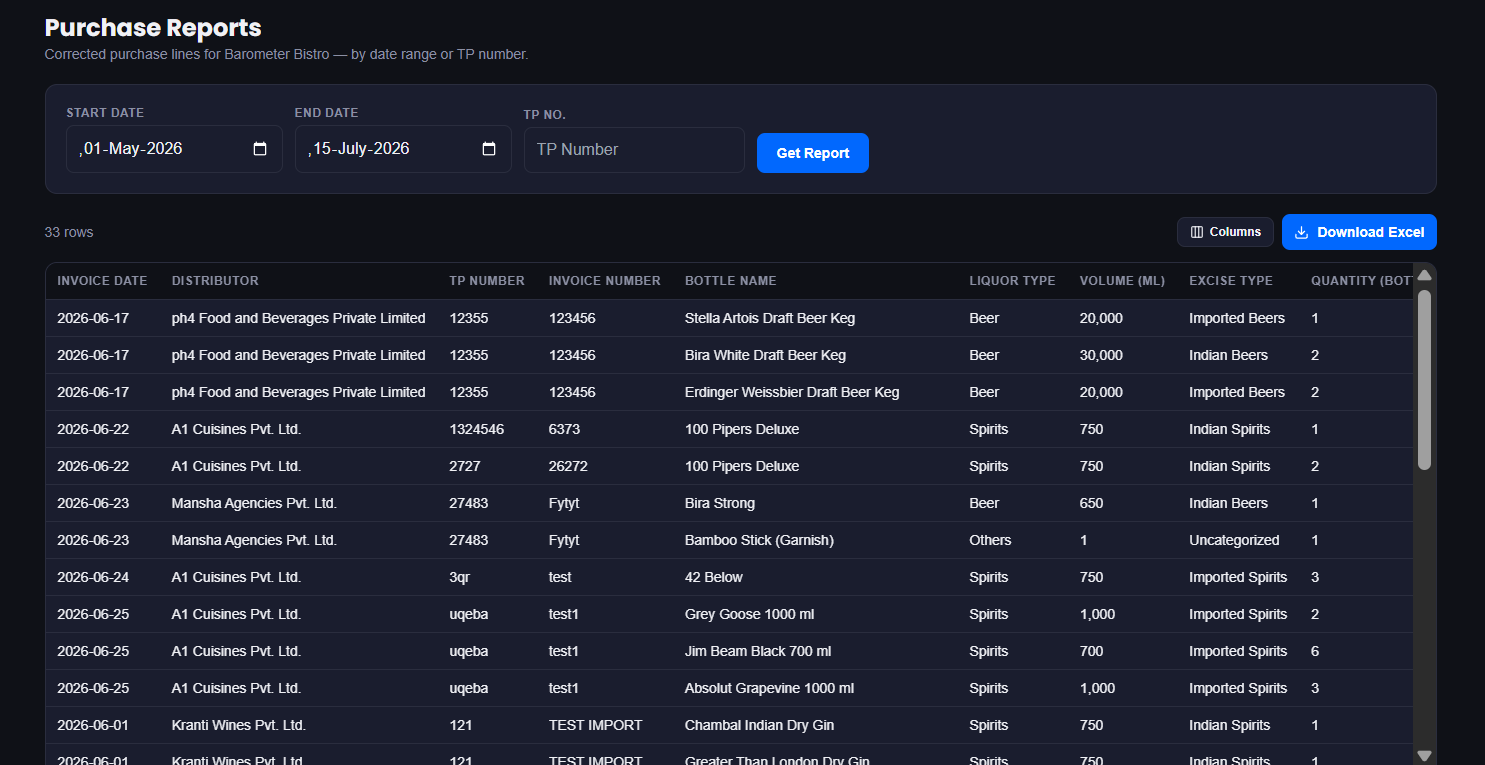The width and height of the screenshot is (1485, 765).
Task: Select Stella Artois Draft Beer Keg cell
Action: click(x=770, y=318)
